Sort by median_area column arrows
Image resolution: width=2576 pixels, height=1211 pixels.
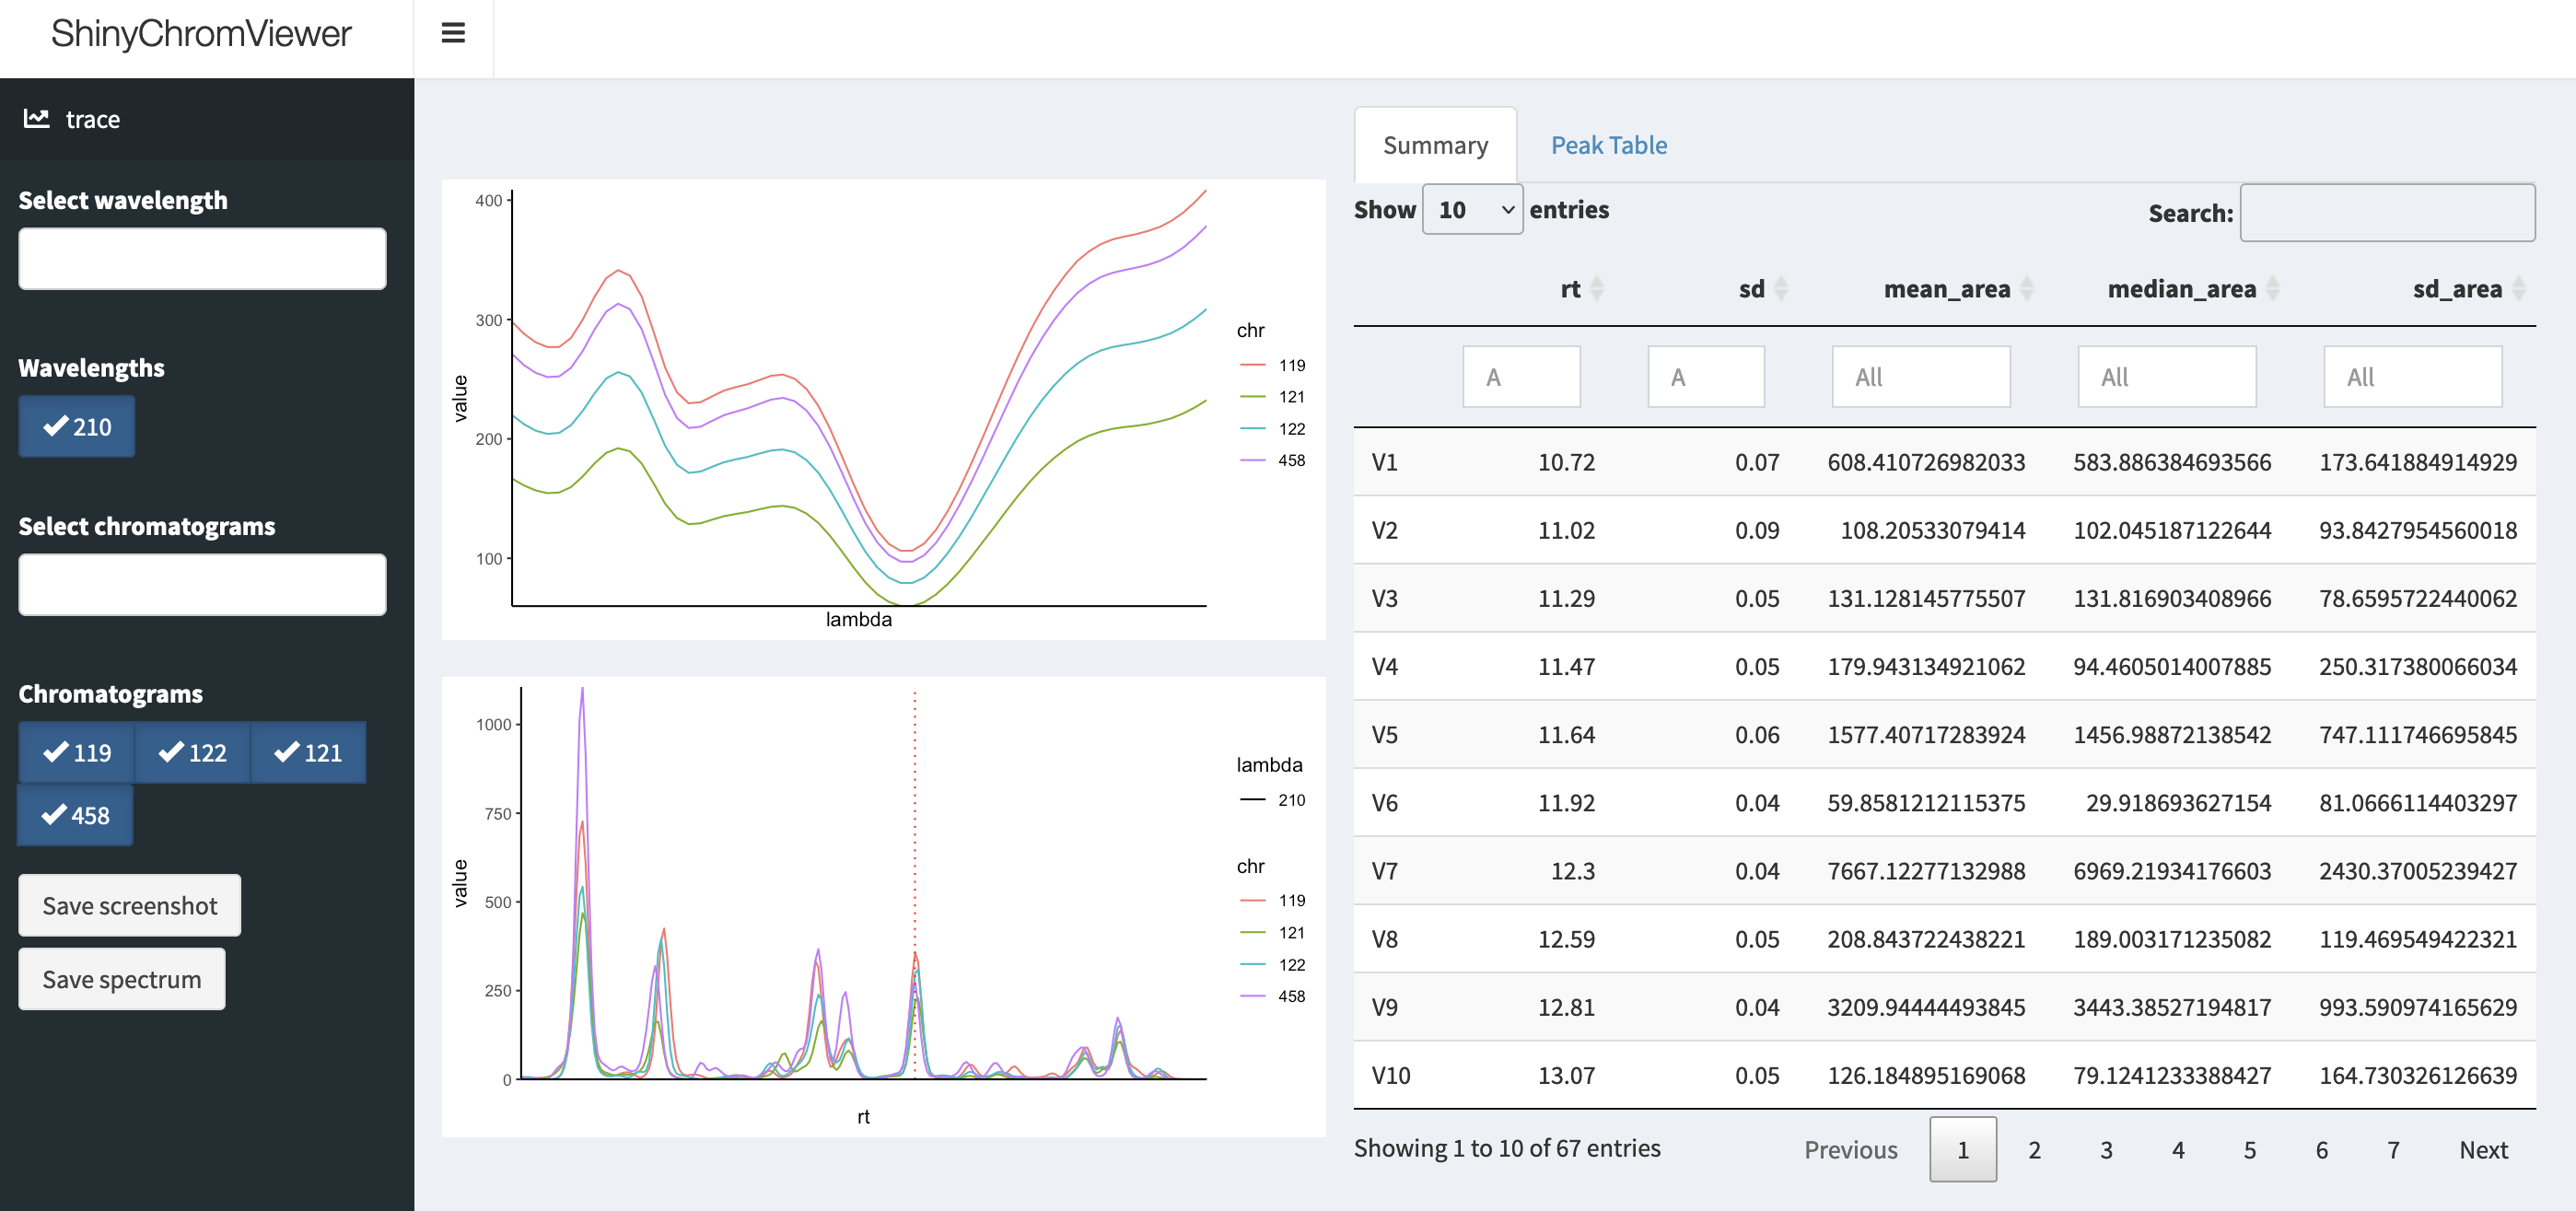(x=2273, y=289)
